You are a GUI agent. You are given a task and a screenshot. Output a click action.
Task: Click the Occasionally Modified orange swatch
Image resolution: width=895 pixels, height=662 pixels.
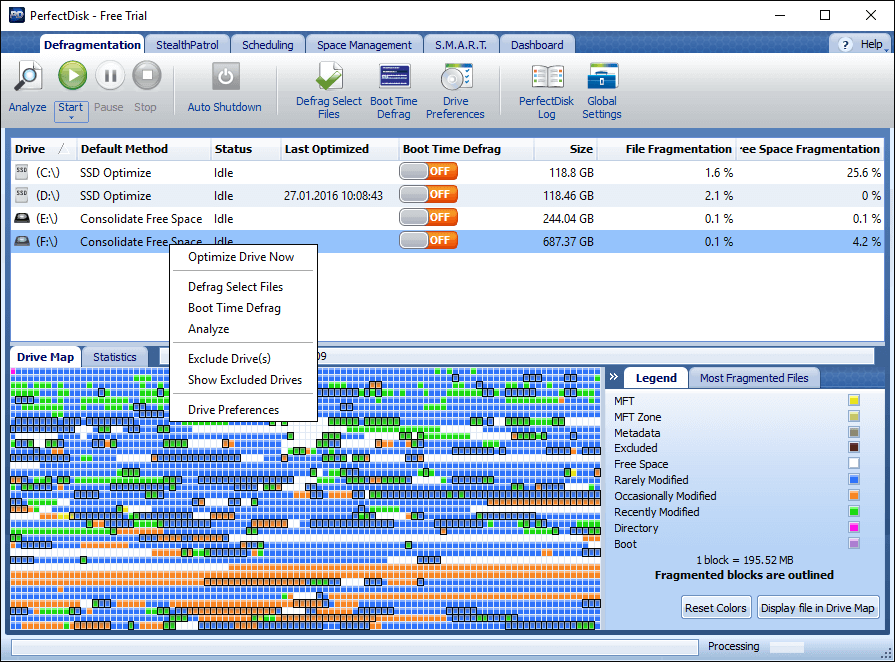854,495
